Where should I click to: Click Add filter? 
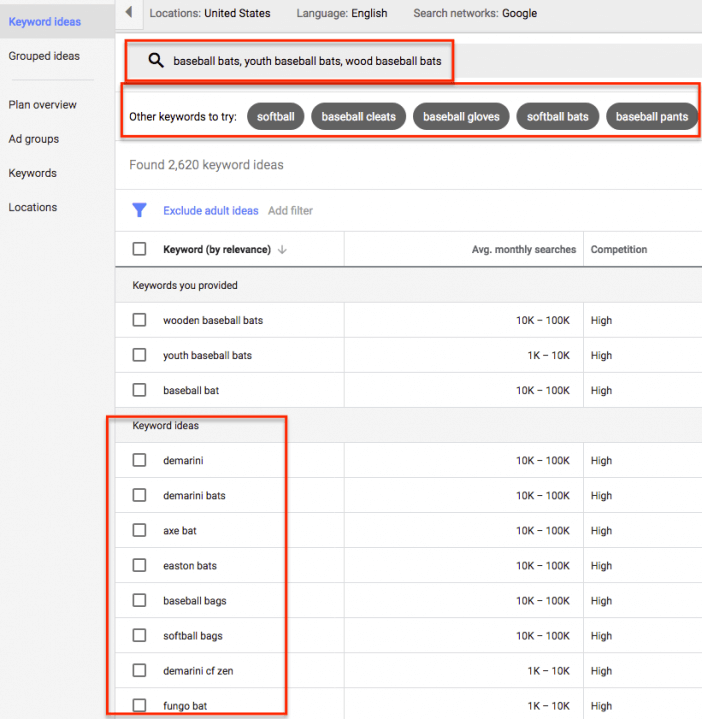[290, 210]
